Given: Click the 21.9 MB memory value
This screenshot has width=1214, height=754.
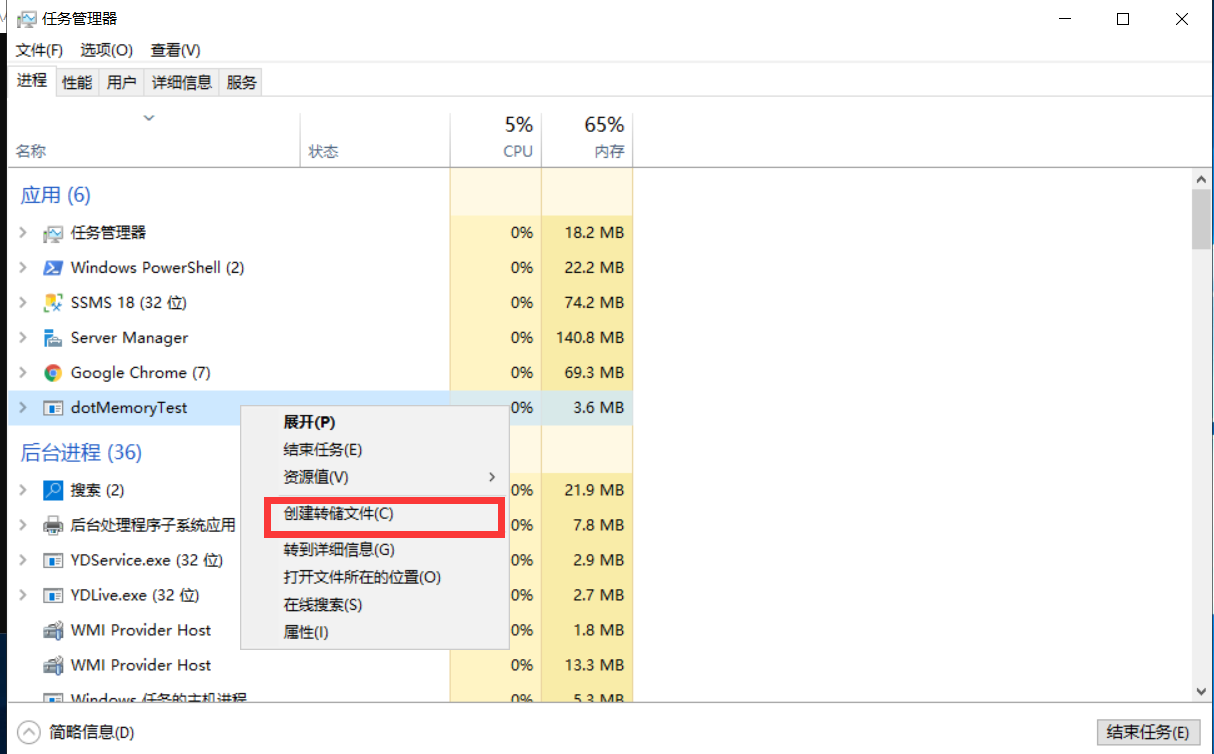Looking at the screenshot, I should coord(594,490).
